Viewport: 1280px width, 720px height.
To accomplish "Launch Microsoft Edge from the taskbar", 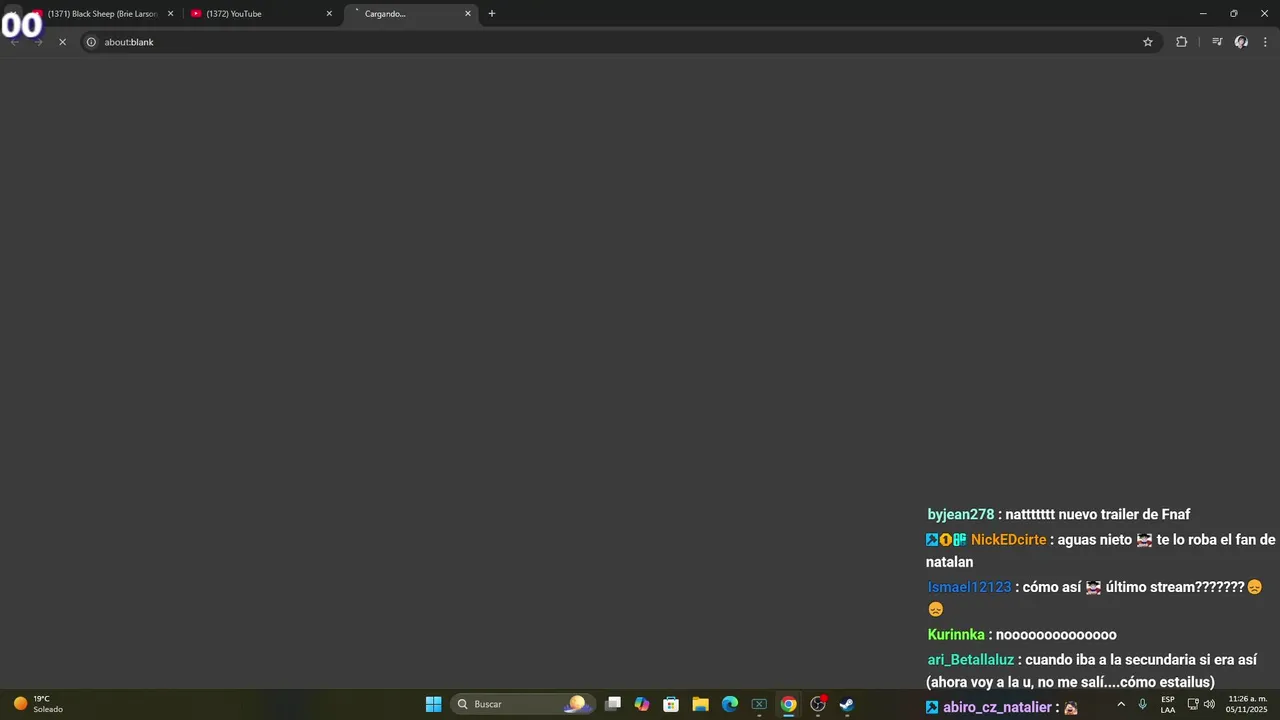I will (x=730, y=704).
